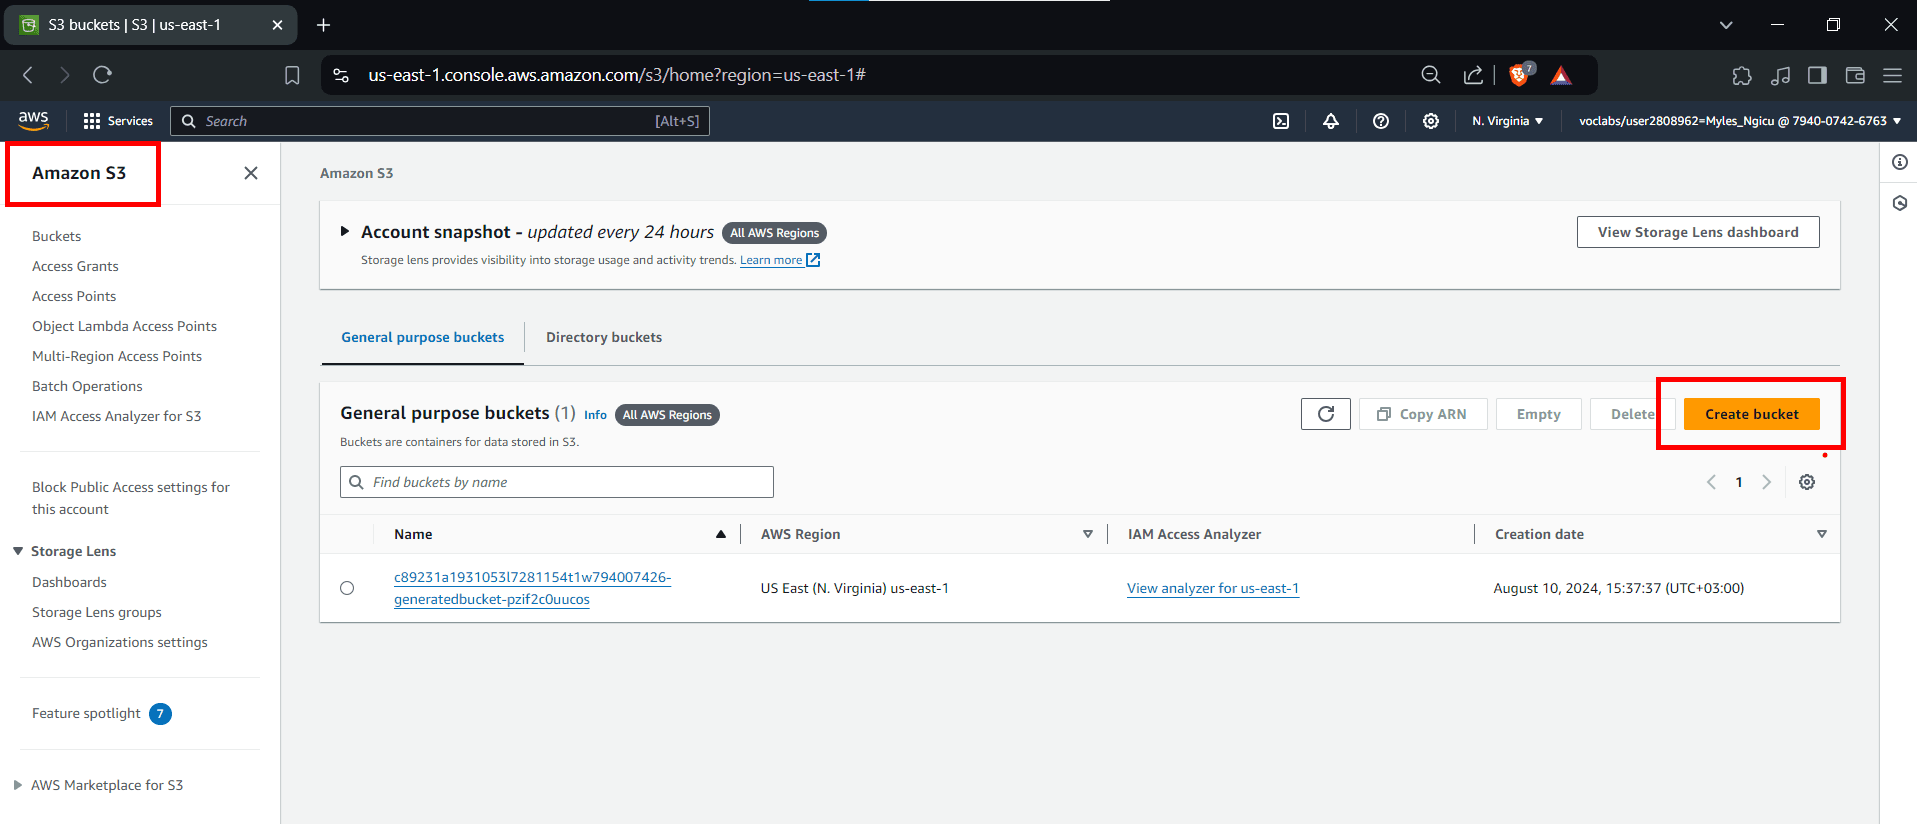Image resolution: width=1917 pixels, height=824 pixels.
Task: Open the voclabs account menu
Action: [x=1740, y=121]
